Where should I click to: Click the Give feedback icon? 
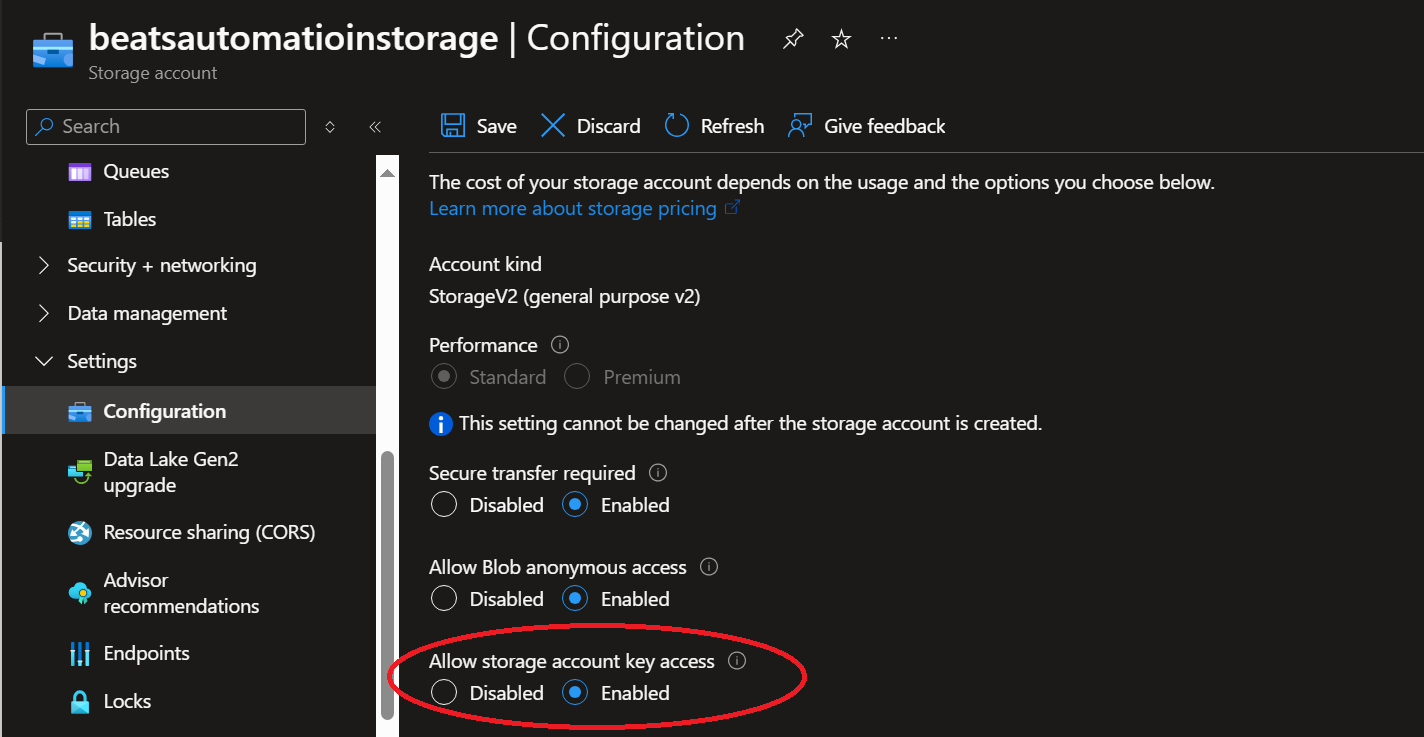click(x=799, y=126)
